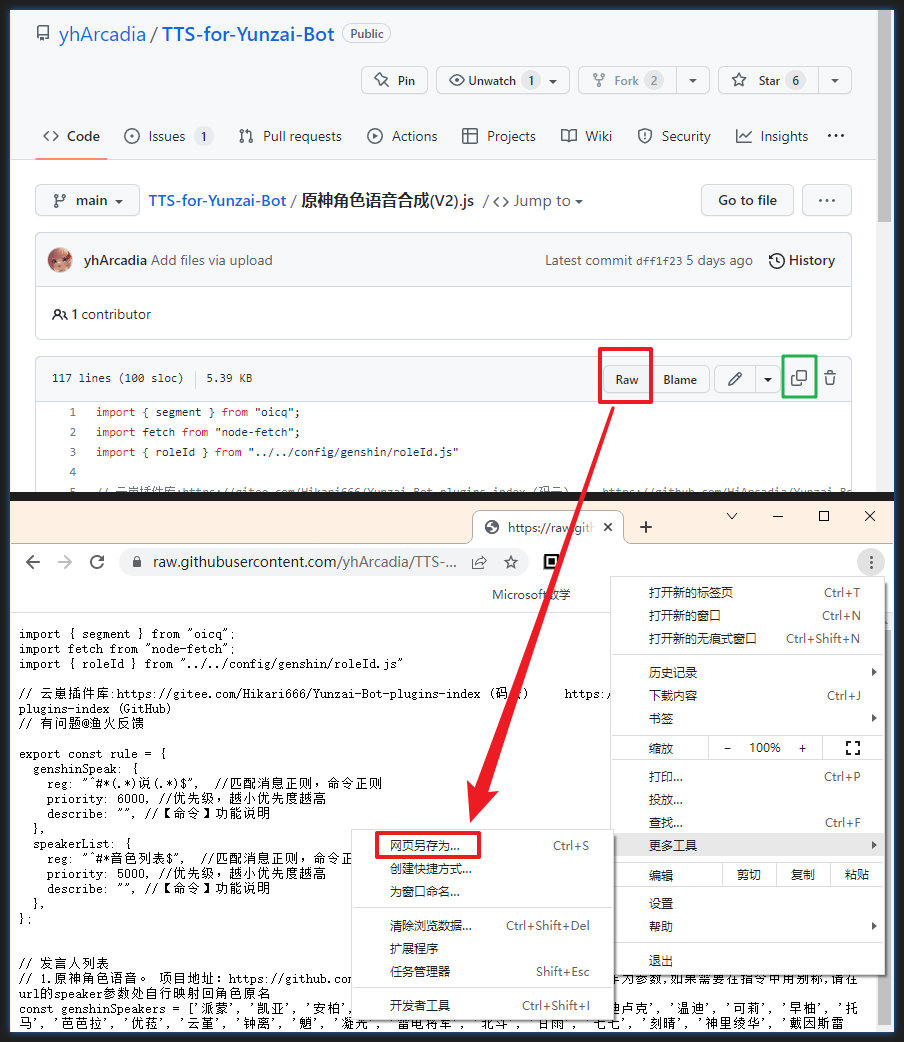Click 网页另存为... in submenu
This screenshot has width=904, height=1042.
[483, 846]
